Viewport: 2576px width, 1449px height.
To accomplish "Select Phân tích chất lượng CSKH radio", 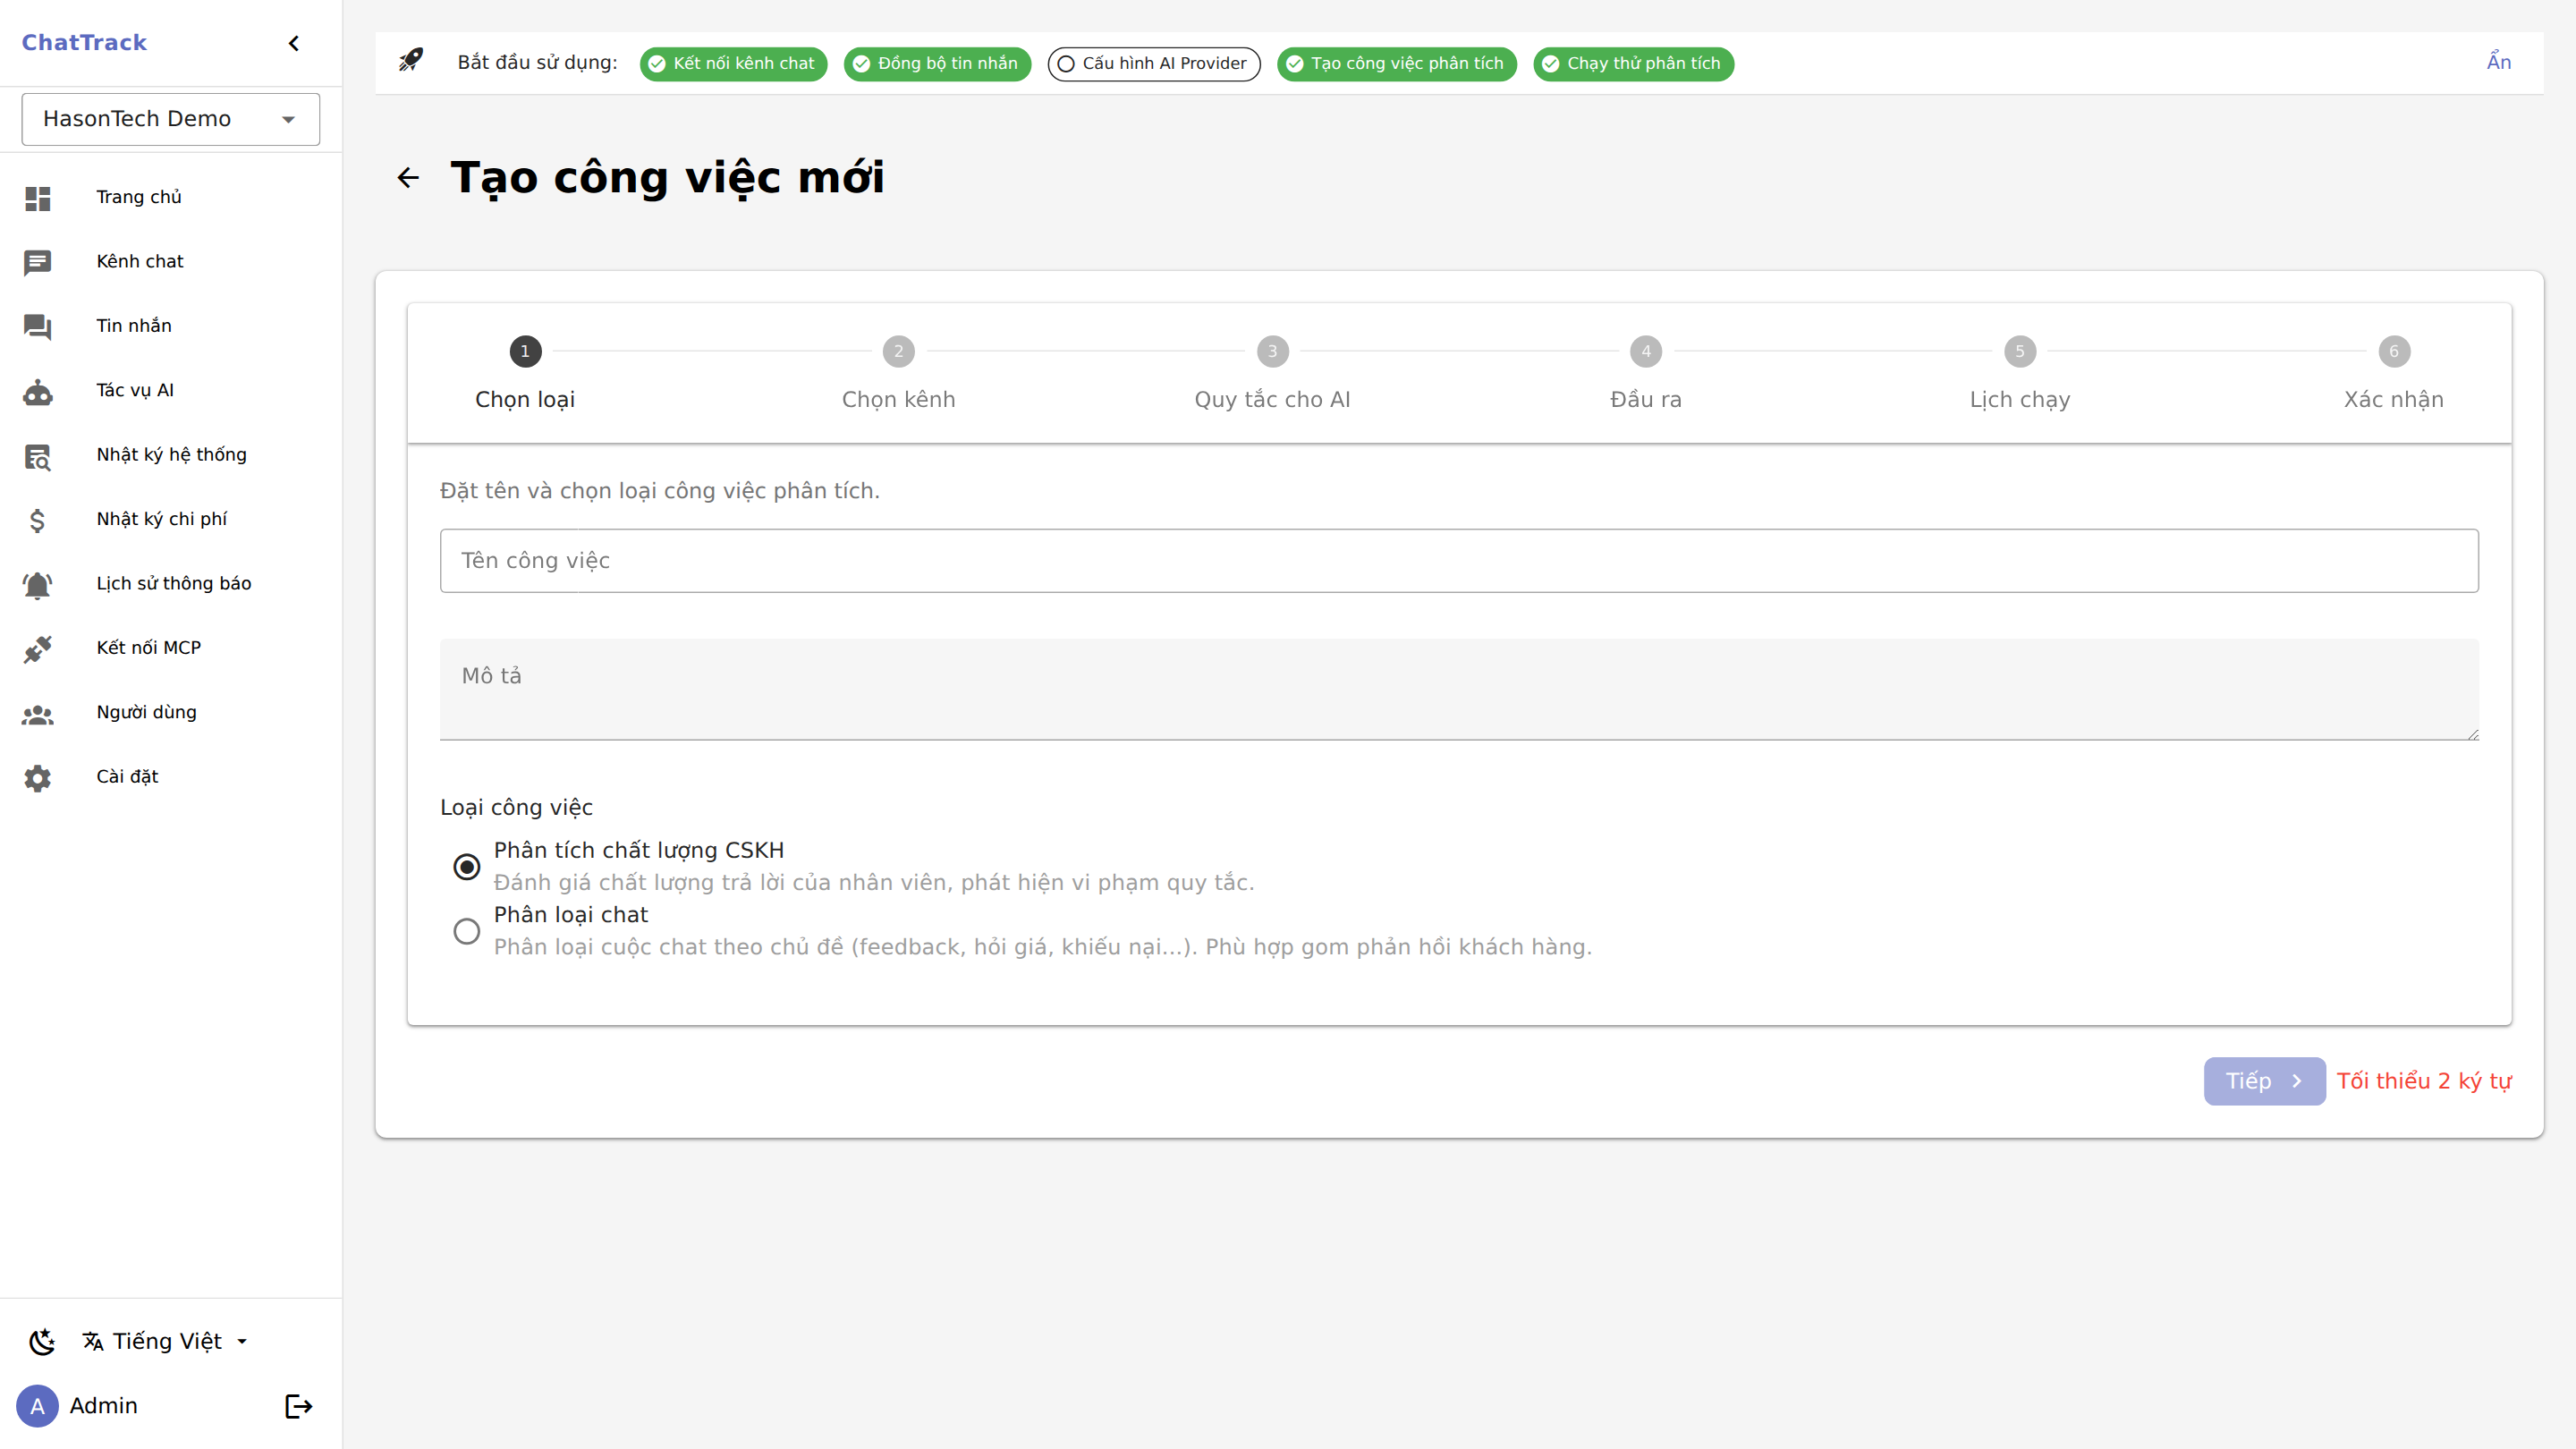I will click(x=466, y=866).
